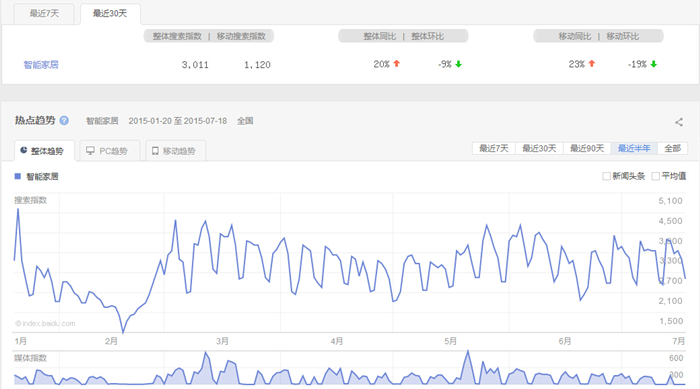Click the 全国 region selector

point(245,121)
